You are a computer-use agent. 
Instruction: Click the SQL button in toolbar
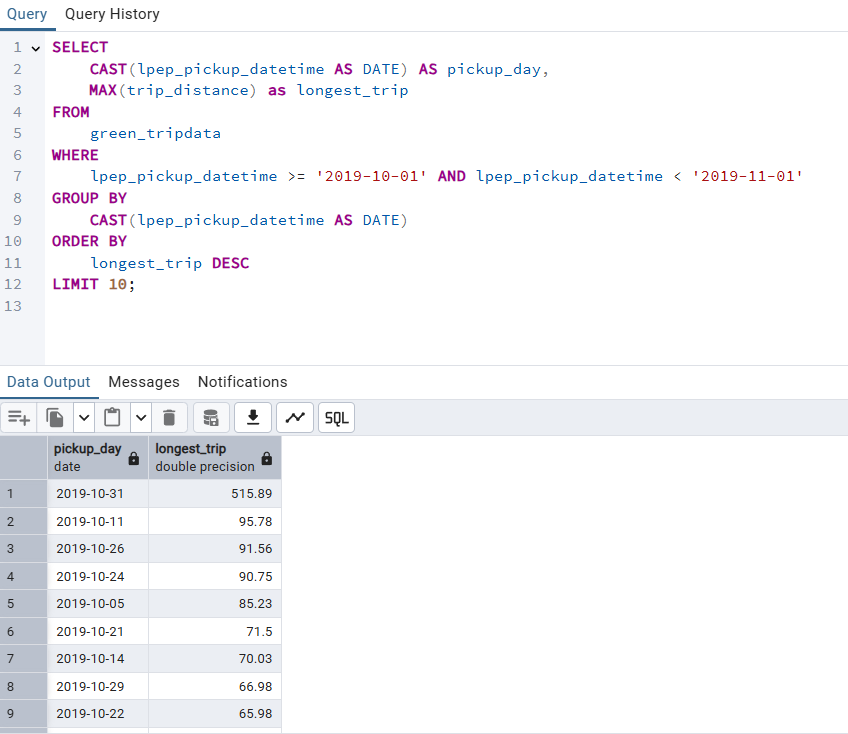coord(336,418)
